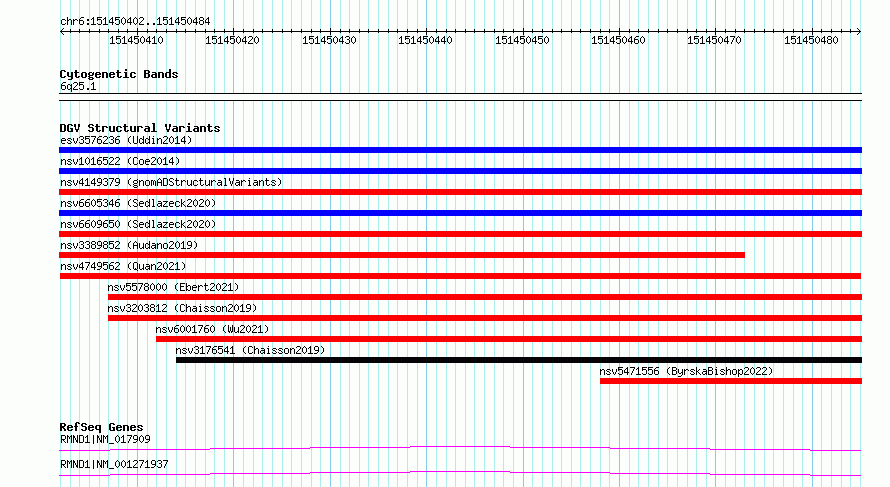Image resolution: width=890 pixels, height=487 pixels.
Task: Click ruler position 151450480
Action: pos(811,41)
